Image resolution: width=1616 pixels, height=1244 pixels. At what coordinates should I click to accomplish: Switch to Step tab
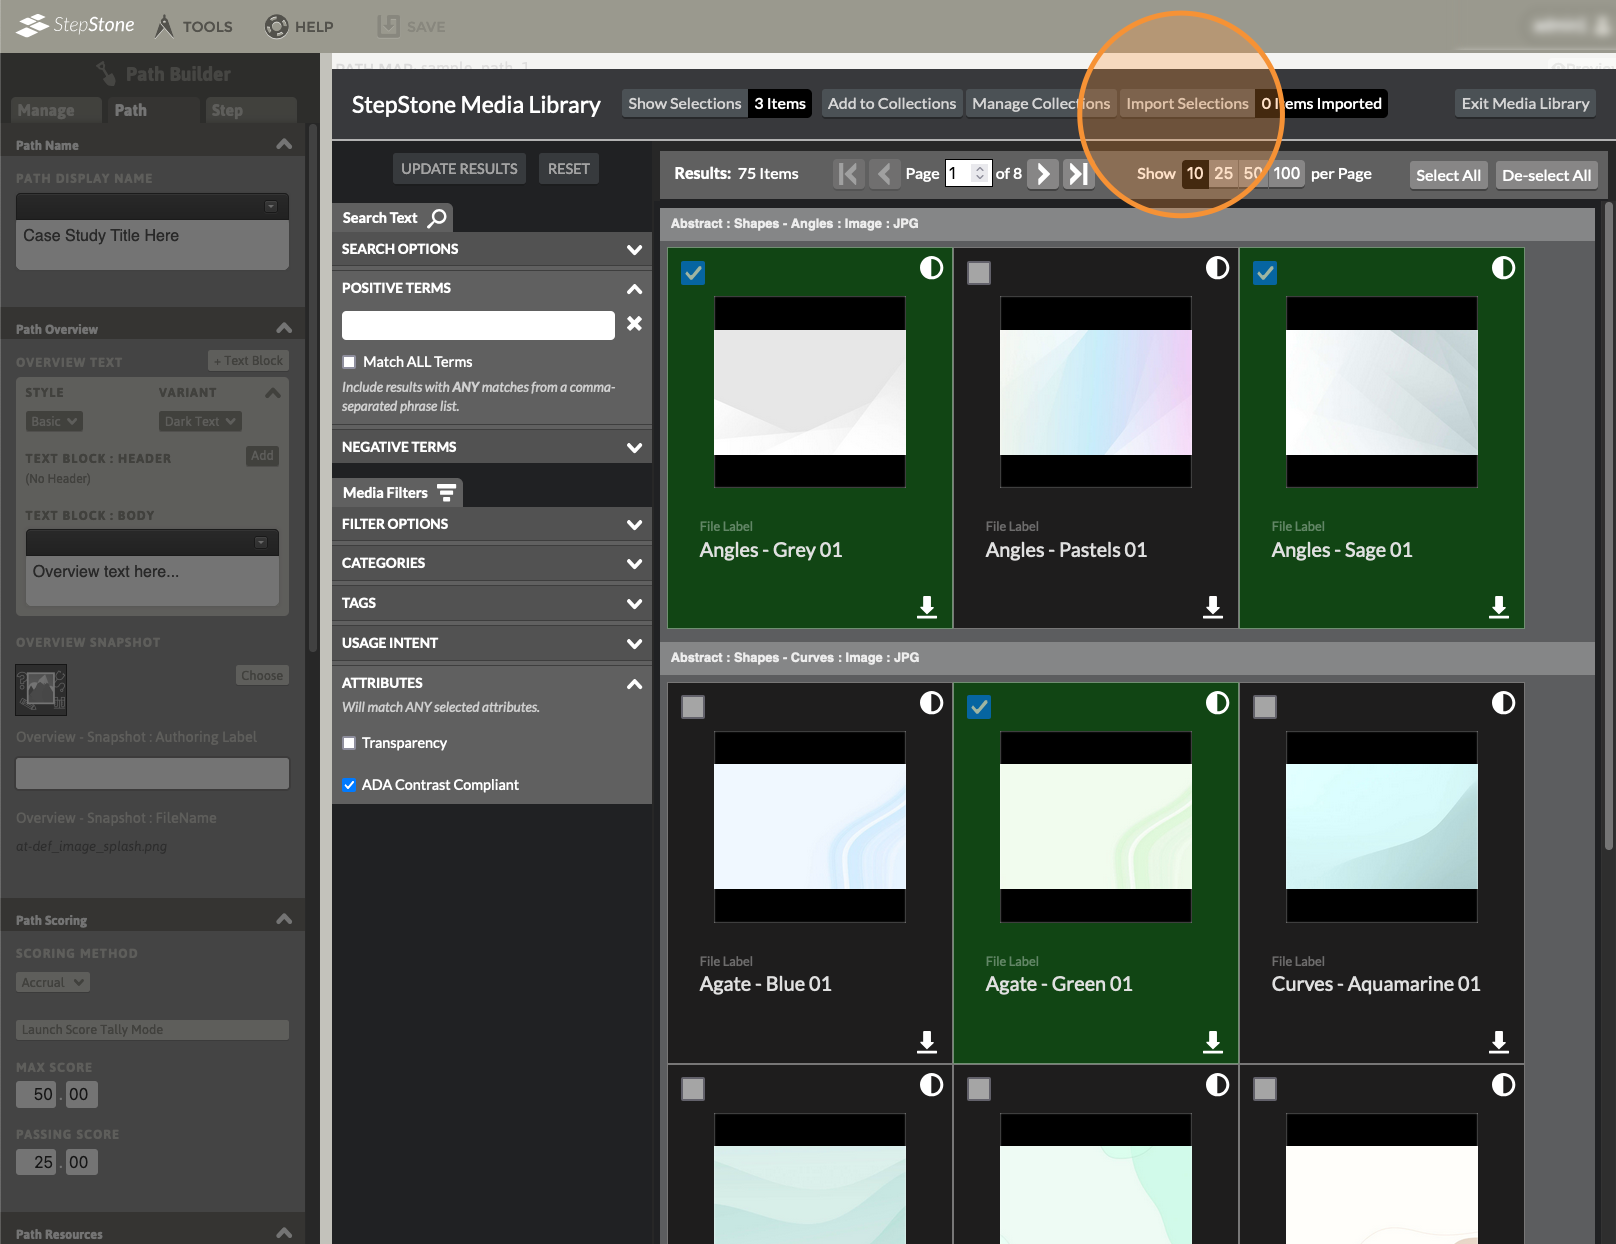(x=250, y=110)
